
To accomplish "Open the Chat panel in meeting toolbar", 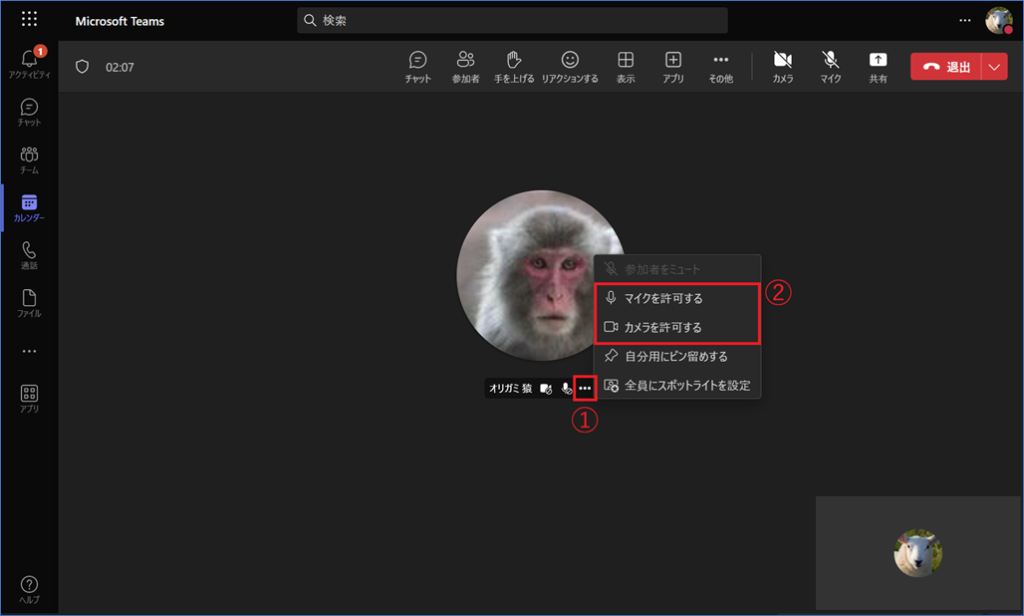I will click(x=418, y=66).
